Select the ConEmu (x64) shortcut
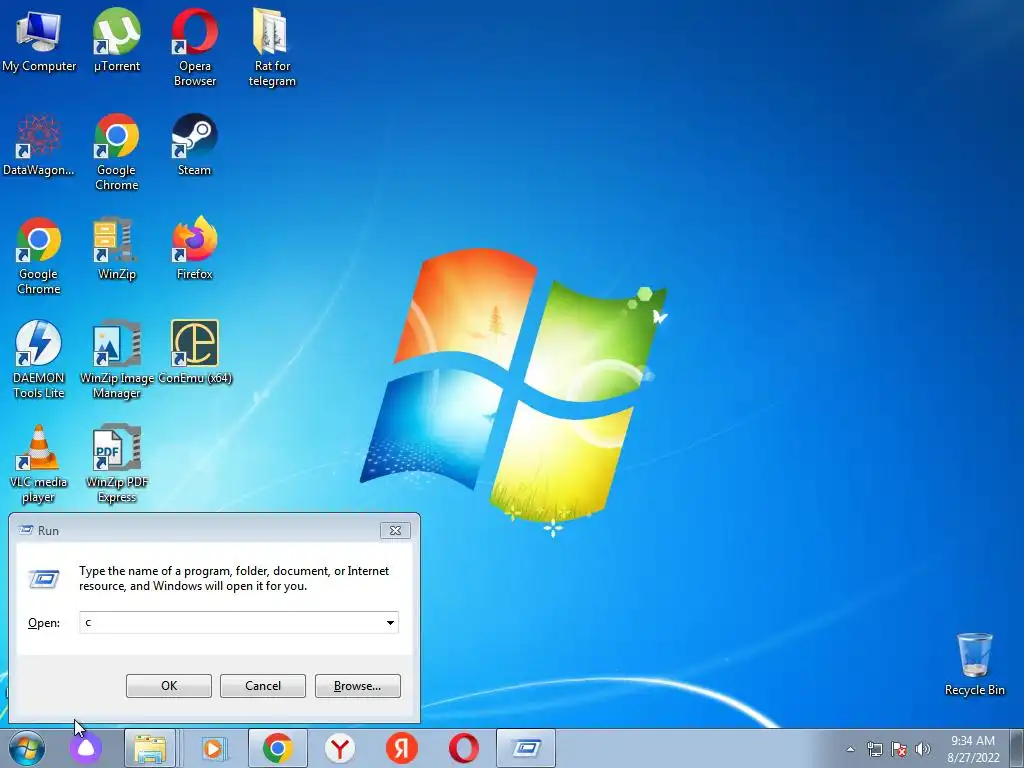Screen dimensions: 1024x768 click(x=195, y=353)
